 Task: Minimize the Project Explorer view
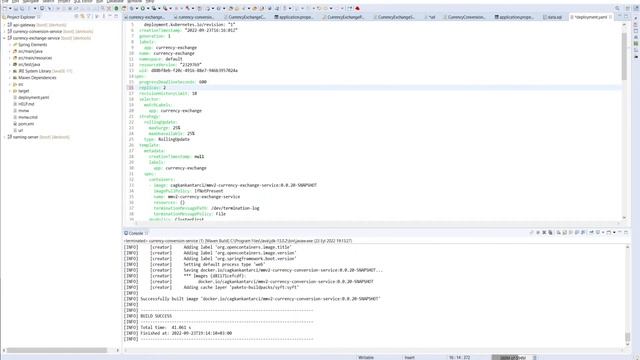pos(110,17)
